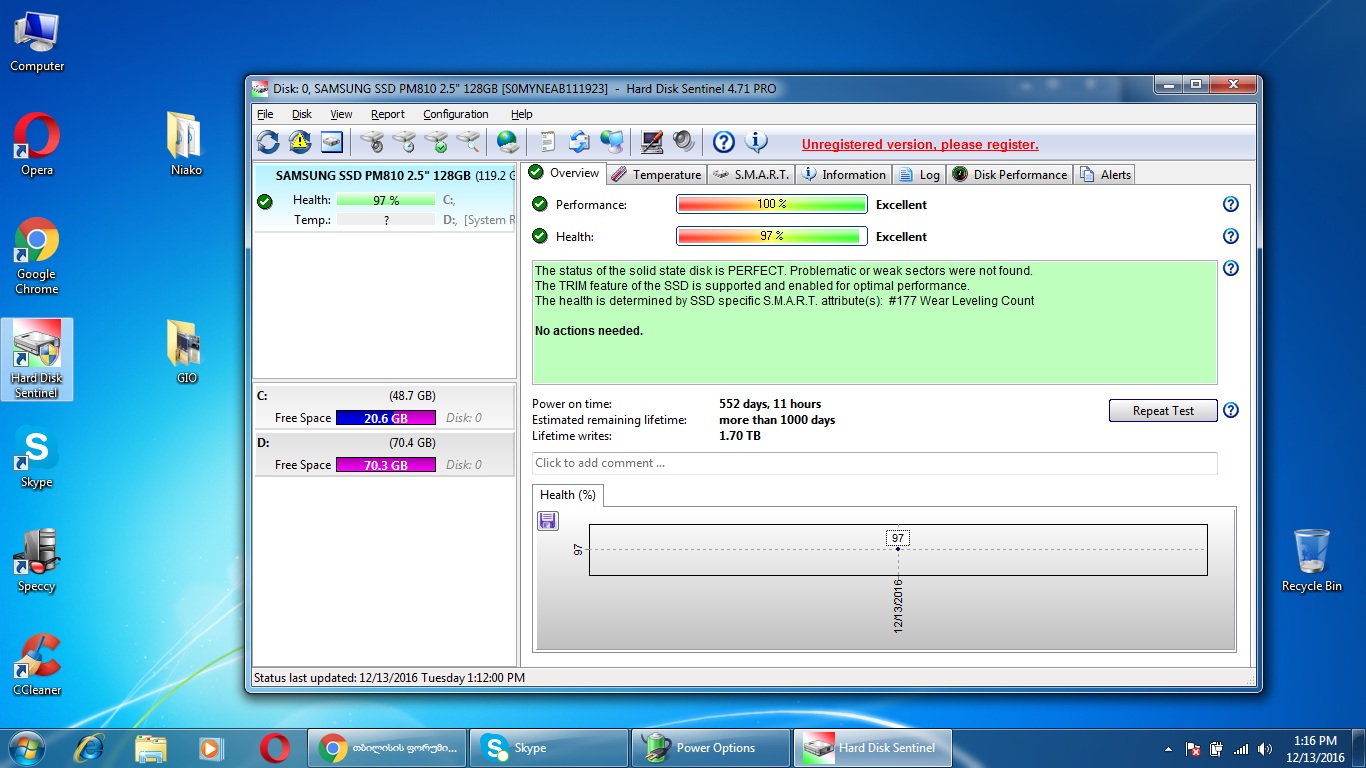Viewport: 1366px width, 768px height.
Task: Click the Repeat Test button
Action: [x=1163, y=410]
